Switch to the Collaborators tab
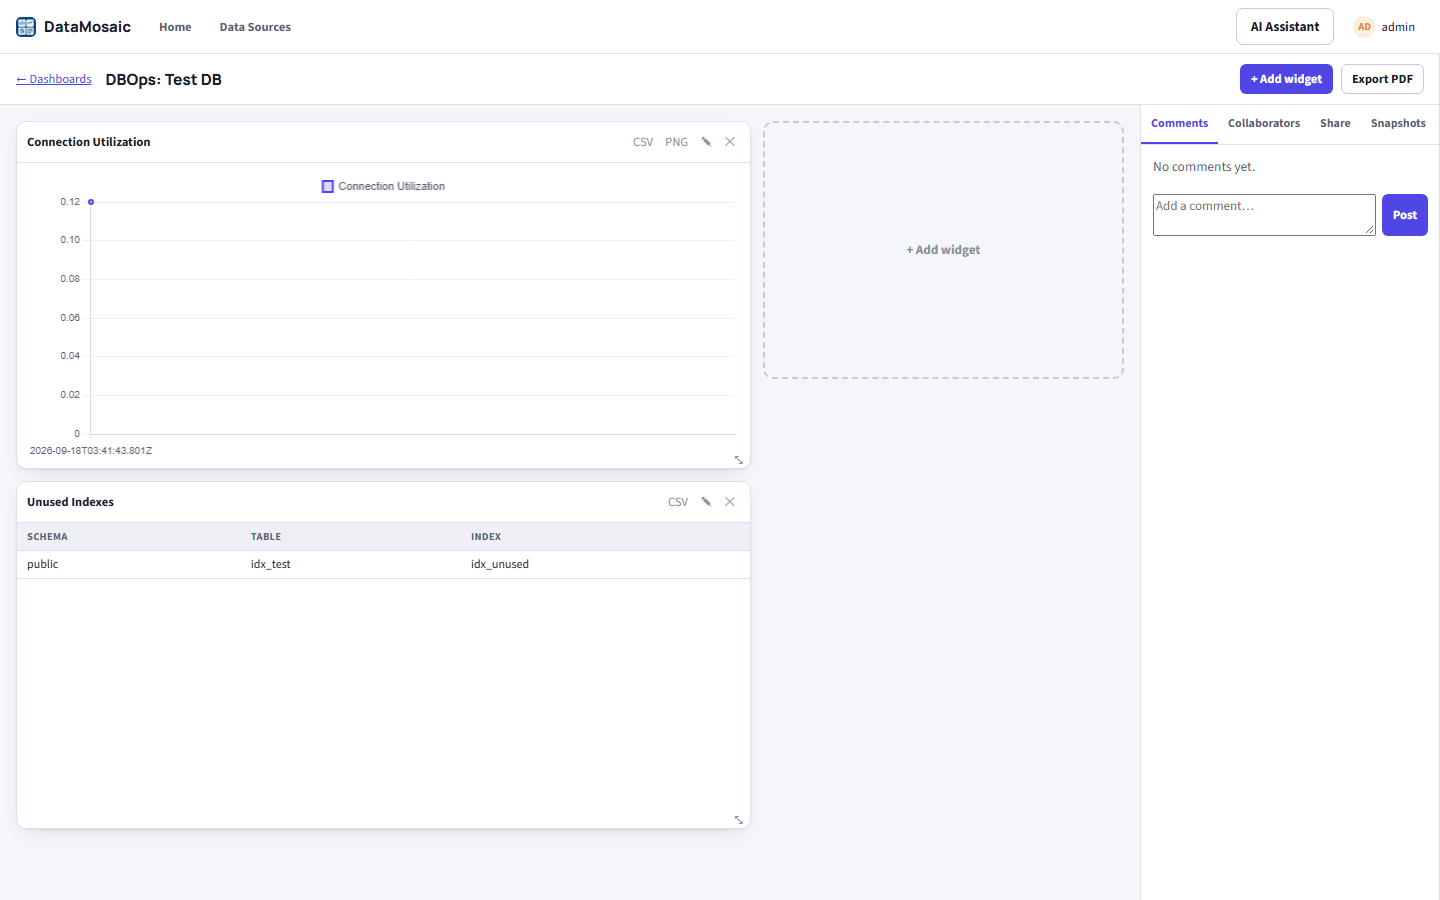 click(1264, 123)
